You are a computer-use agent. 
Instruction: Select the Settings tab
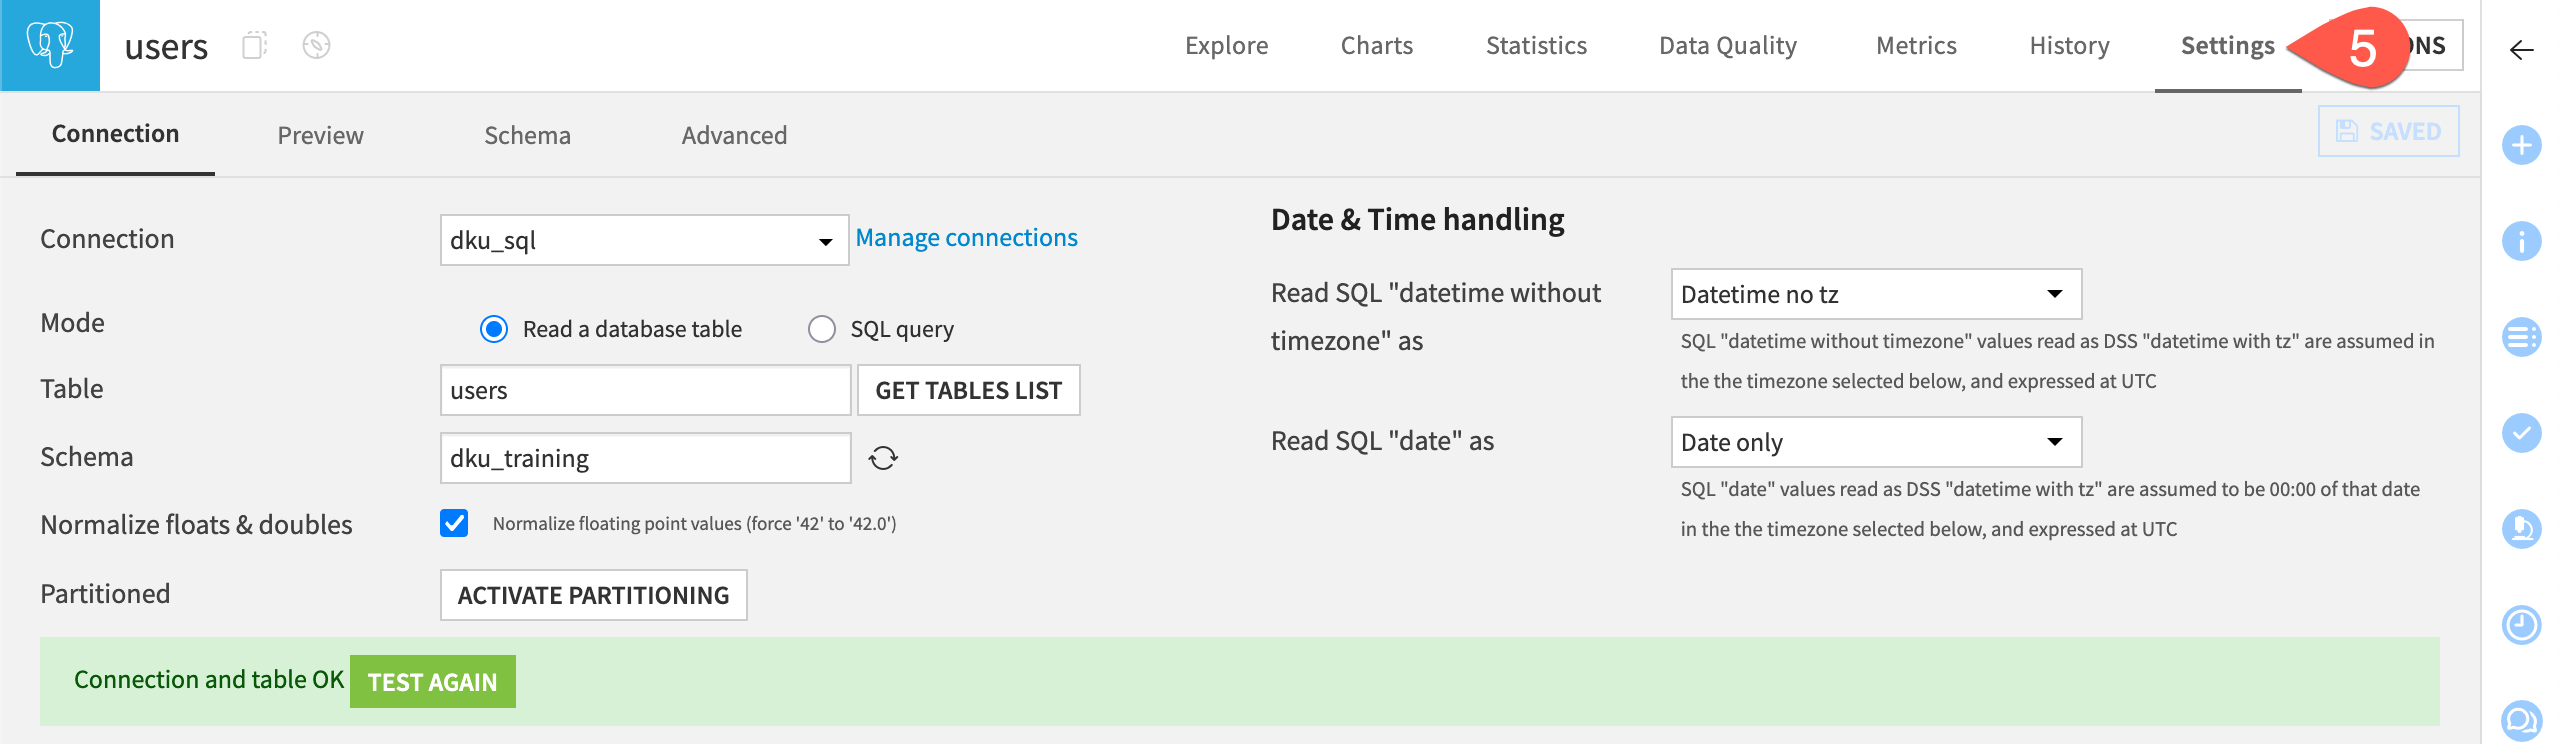[x=2227, y=46]
